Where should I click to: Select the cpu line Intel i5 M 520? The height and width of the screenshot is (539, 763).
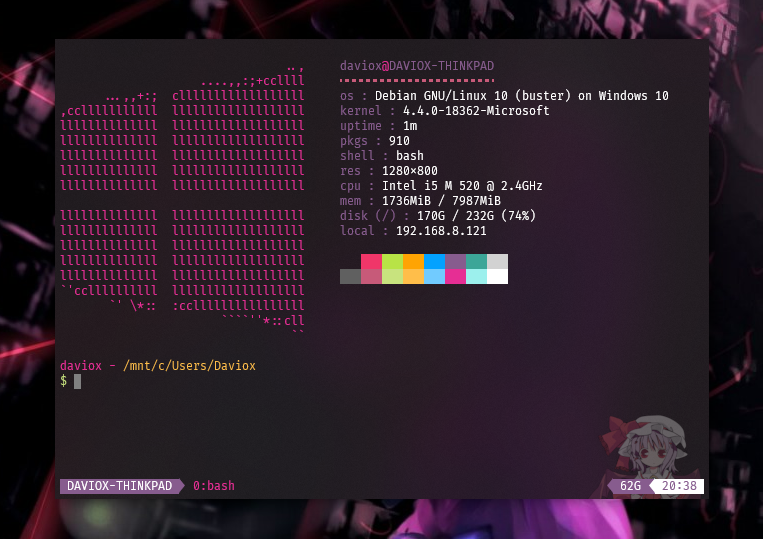pyautogui.click(x=441, y=186)
